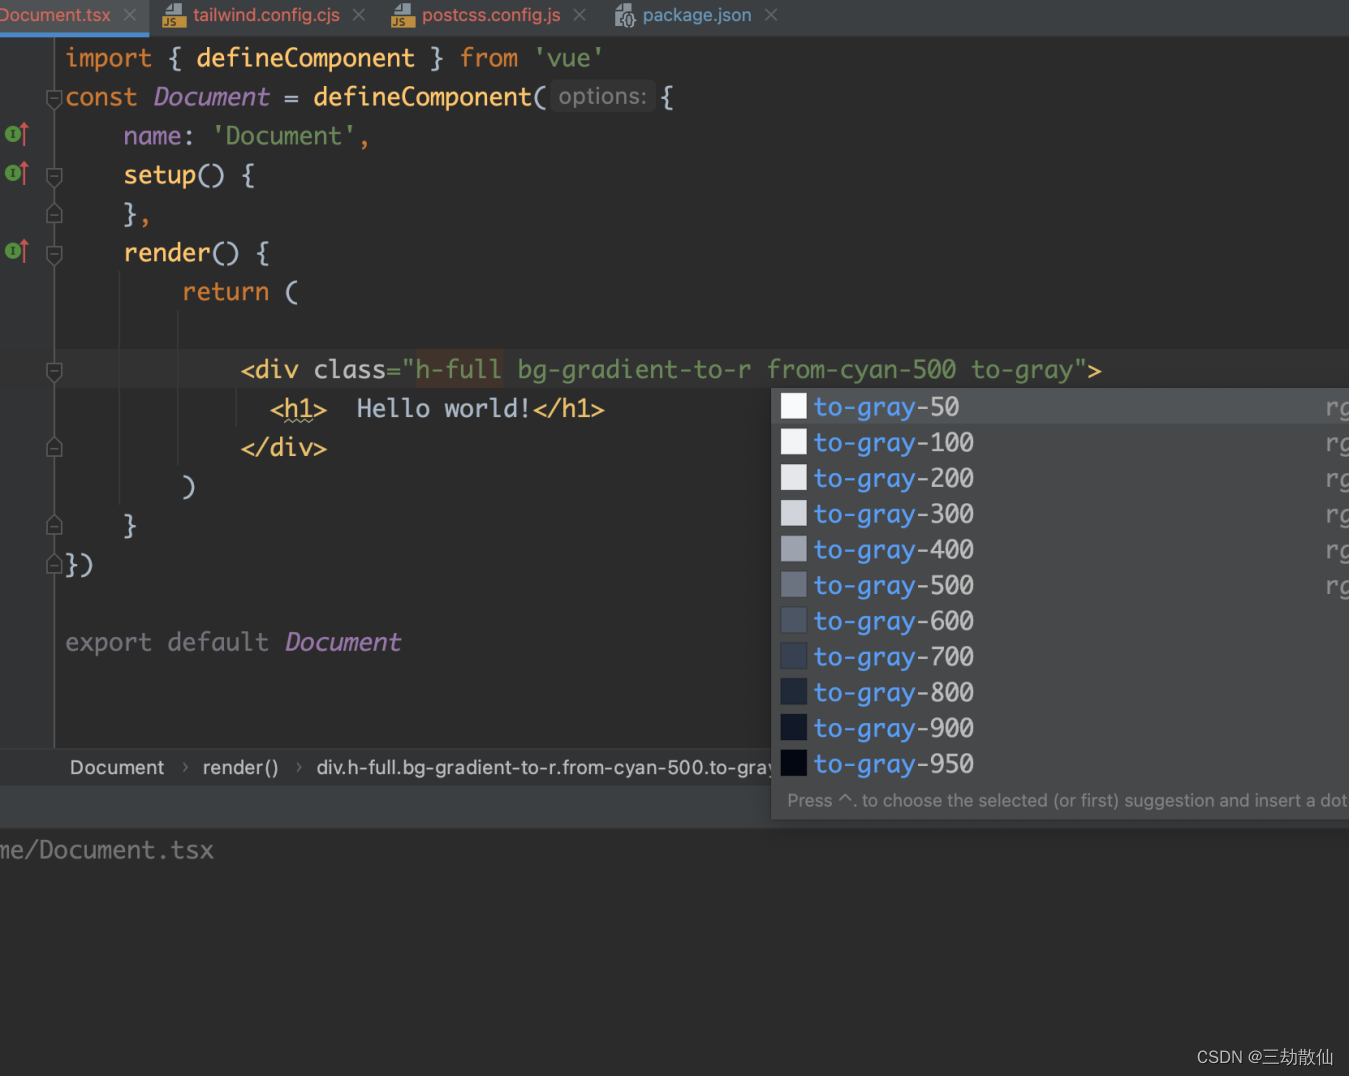1349x1076 pixels.
Task: Collapse the return block inside render()
Action: (53, 370)
